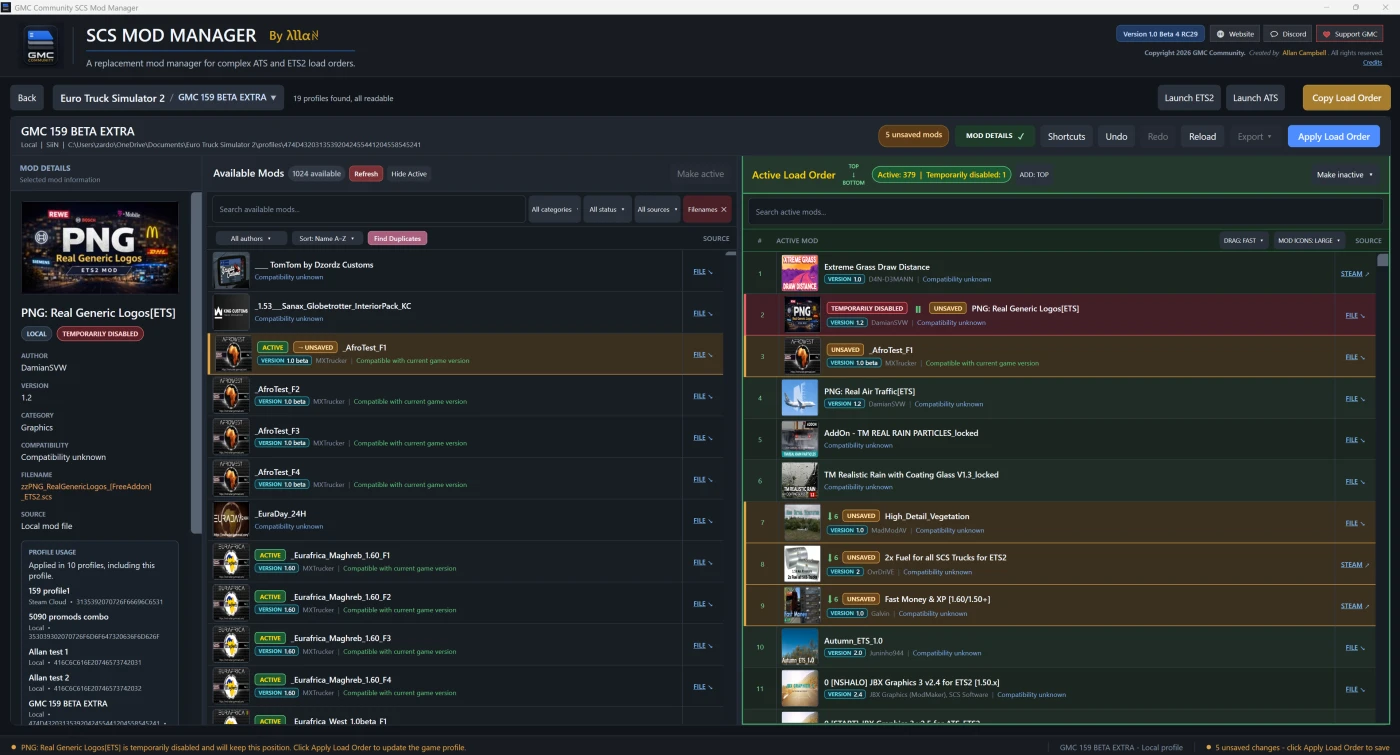Open the All sources filter dropdown
The width and height of the screenshot is (1400, 755).
(x=656, y=209)
